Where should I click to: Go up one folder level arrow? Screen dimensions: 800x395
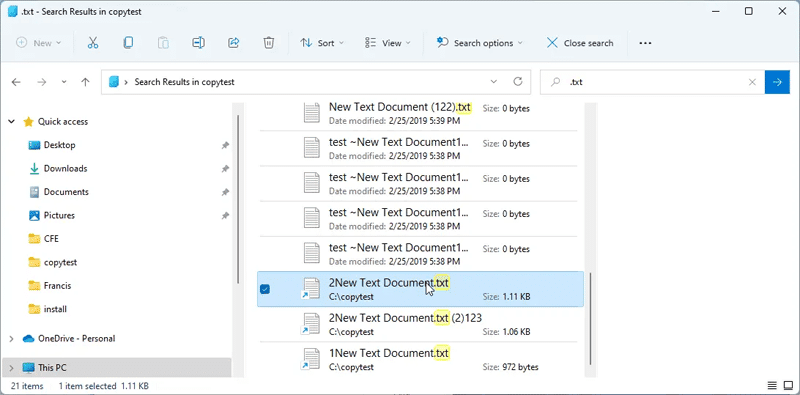[x=86, y=82]
